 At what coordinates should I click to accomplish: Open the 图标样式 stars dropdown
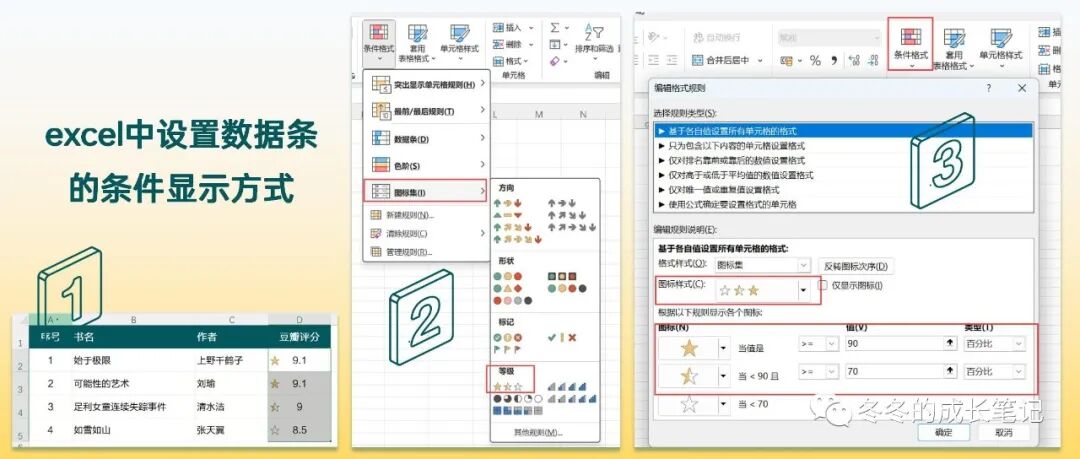coord(803,291)
